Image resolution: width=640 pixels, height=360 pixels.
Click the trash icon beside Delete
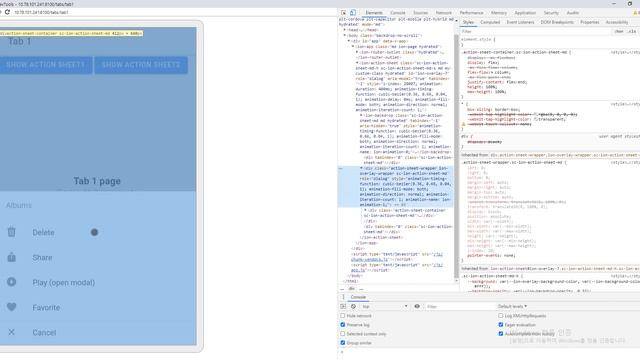coord(11,232)
